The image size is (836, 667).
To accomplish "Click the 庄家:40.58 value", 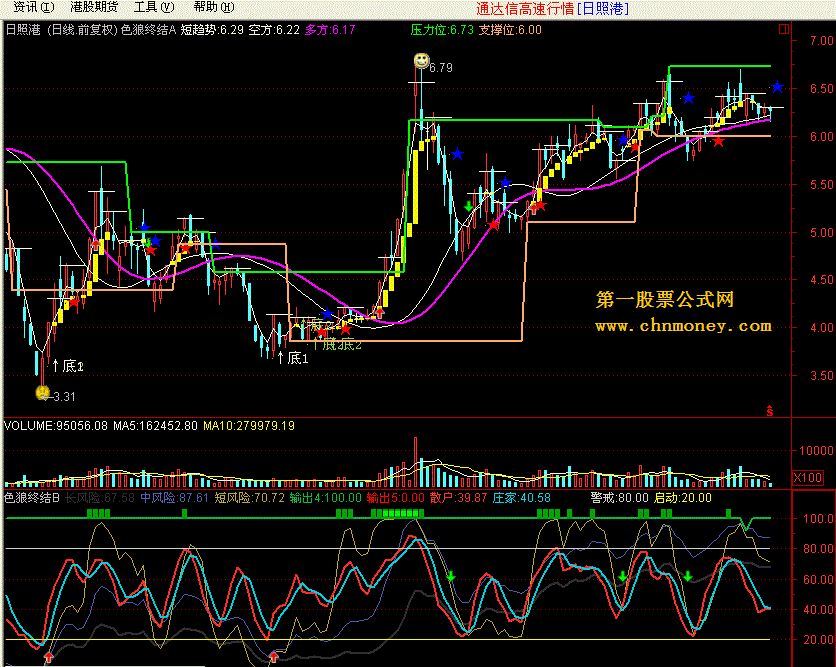I will tap(521, 498).
